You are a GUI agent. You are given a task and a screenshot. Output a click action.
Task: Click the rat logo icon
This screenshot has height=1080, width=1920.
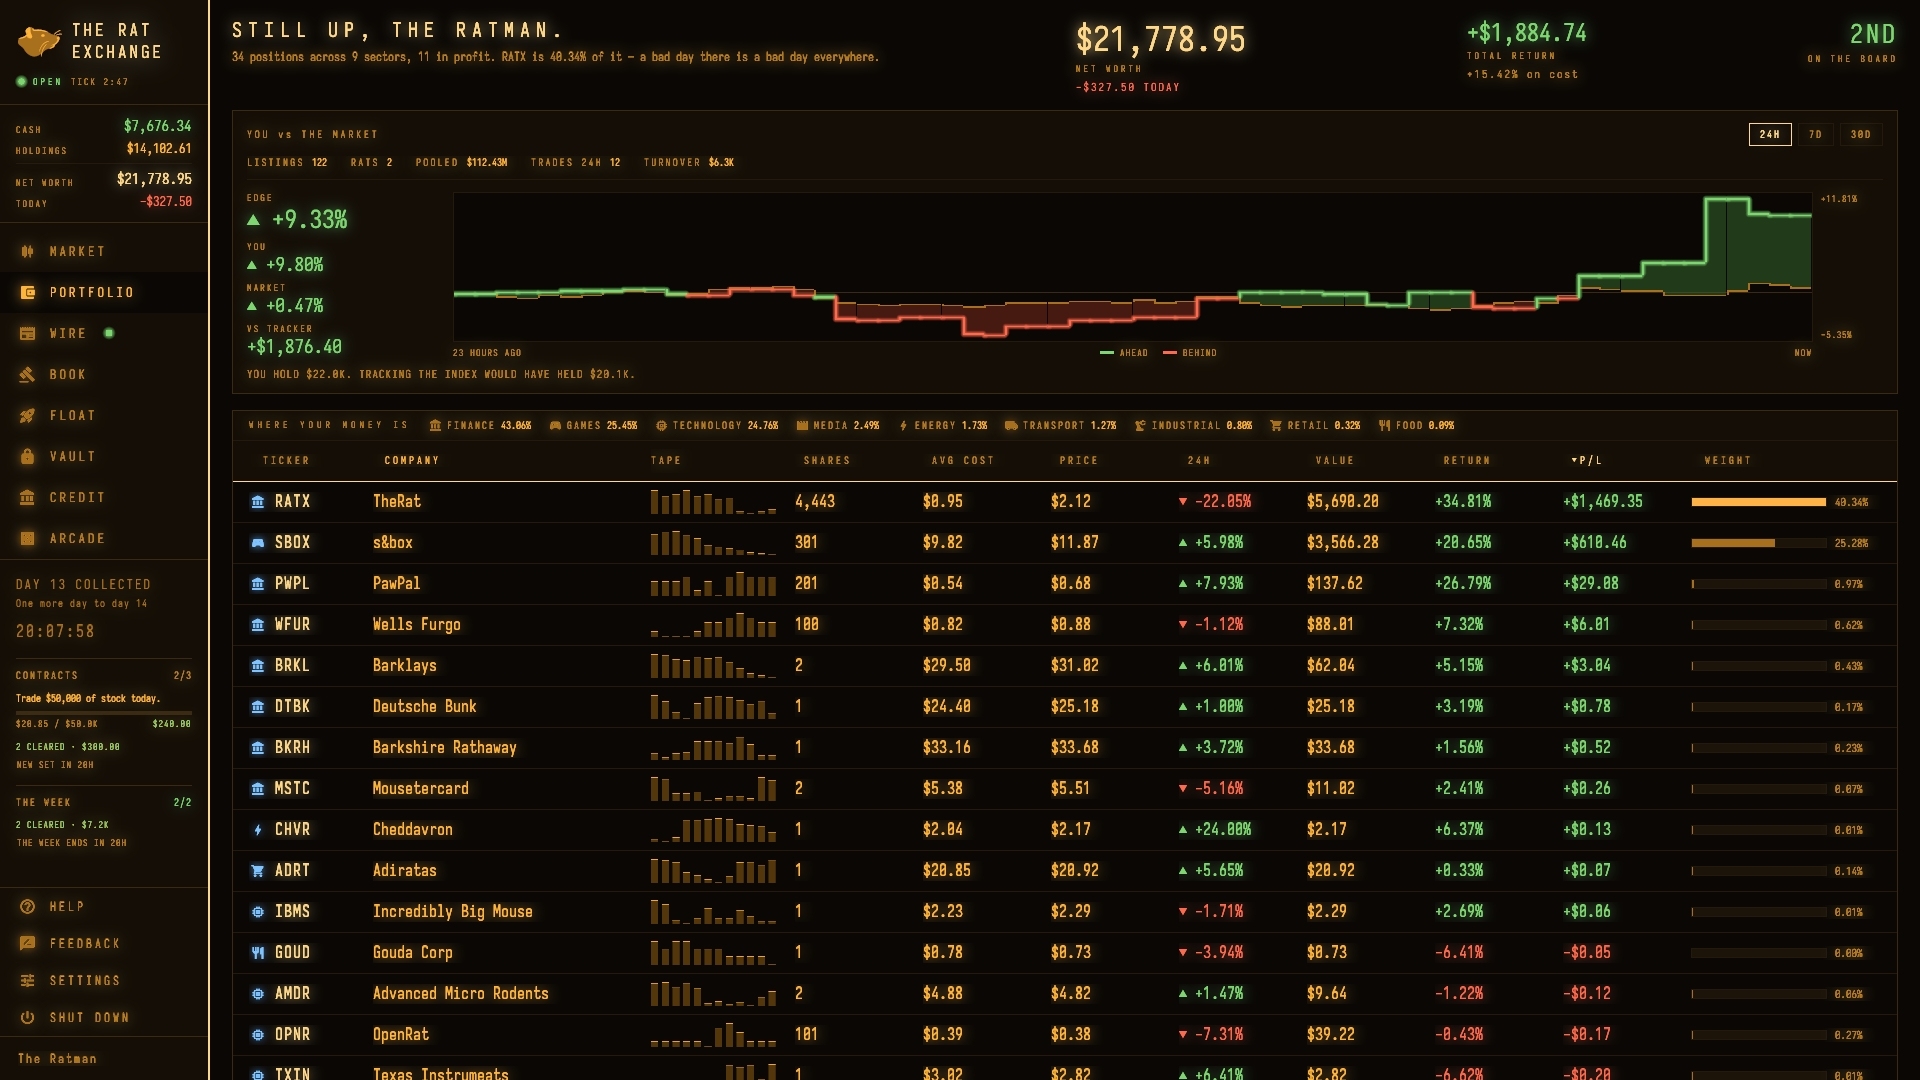(x=39, y=41)
